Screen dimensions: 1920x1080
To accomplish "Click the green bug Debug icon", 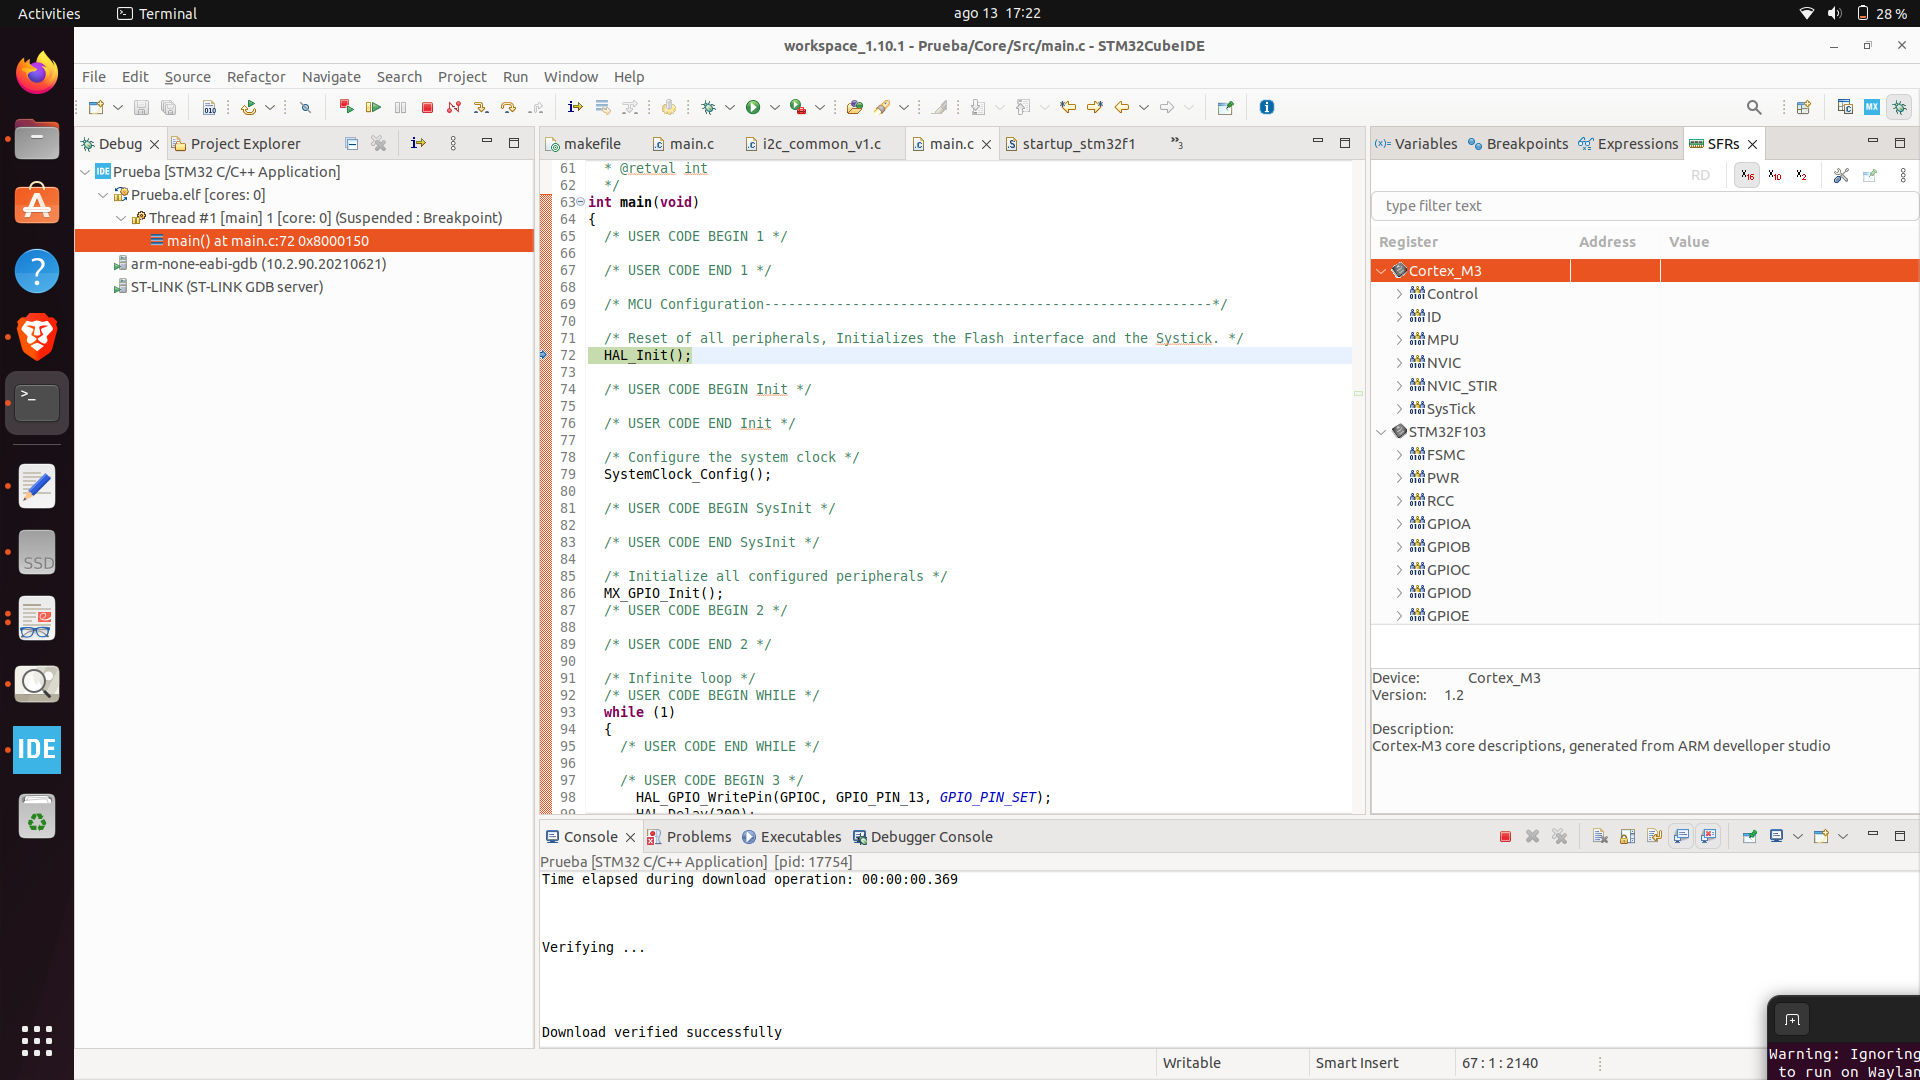I will pyautogui.click(x=709, y=107).
